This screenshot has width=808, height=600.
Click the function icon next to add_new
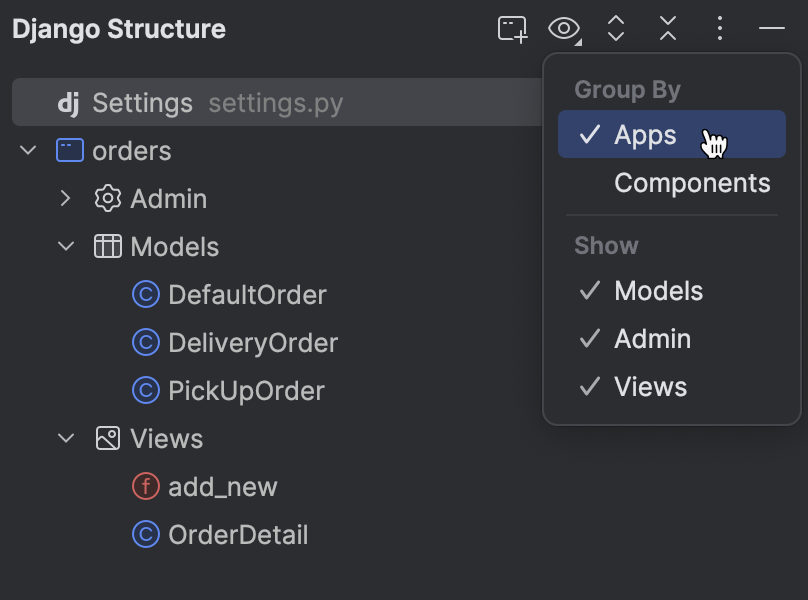[x=144, y=486]
